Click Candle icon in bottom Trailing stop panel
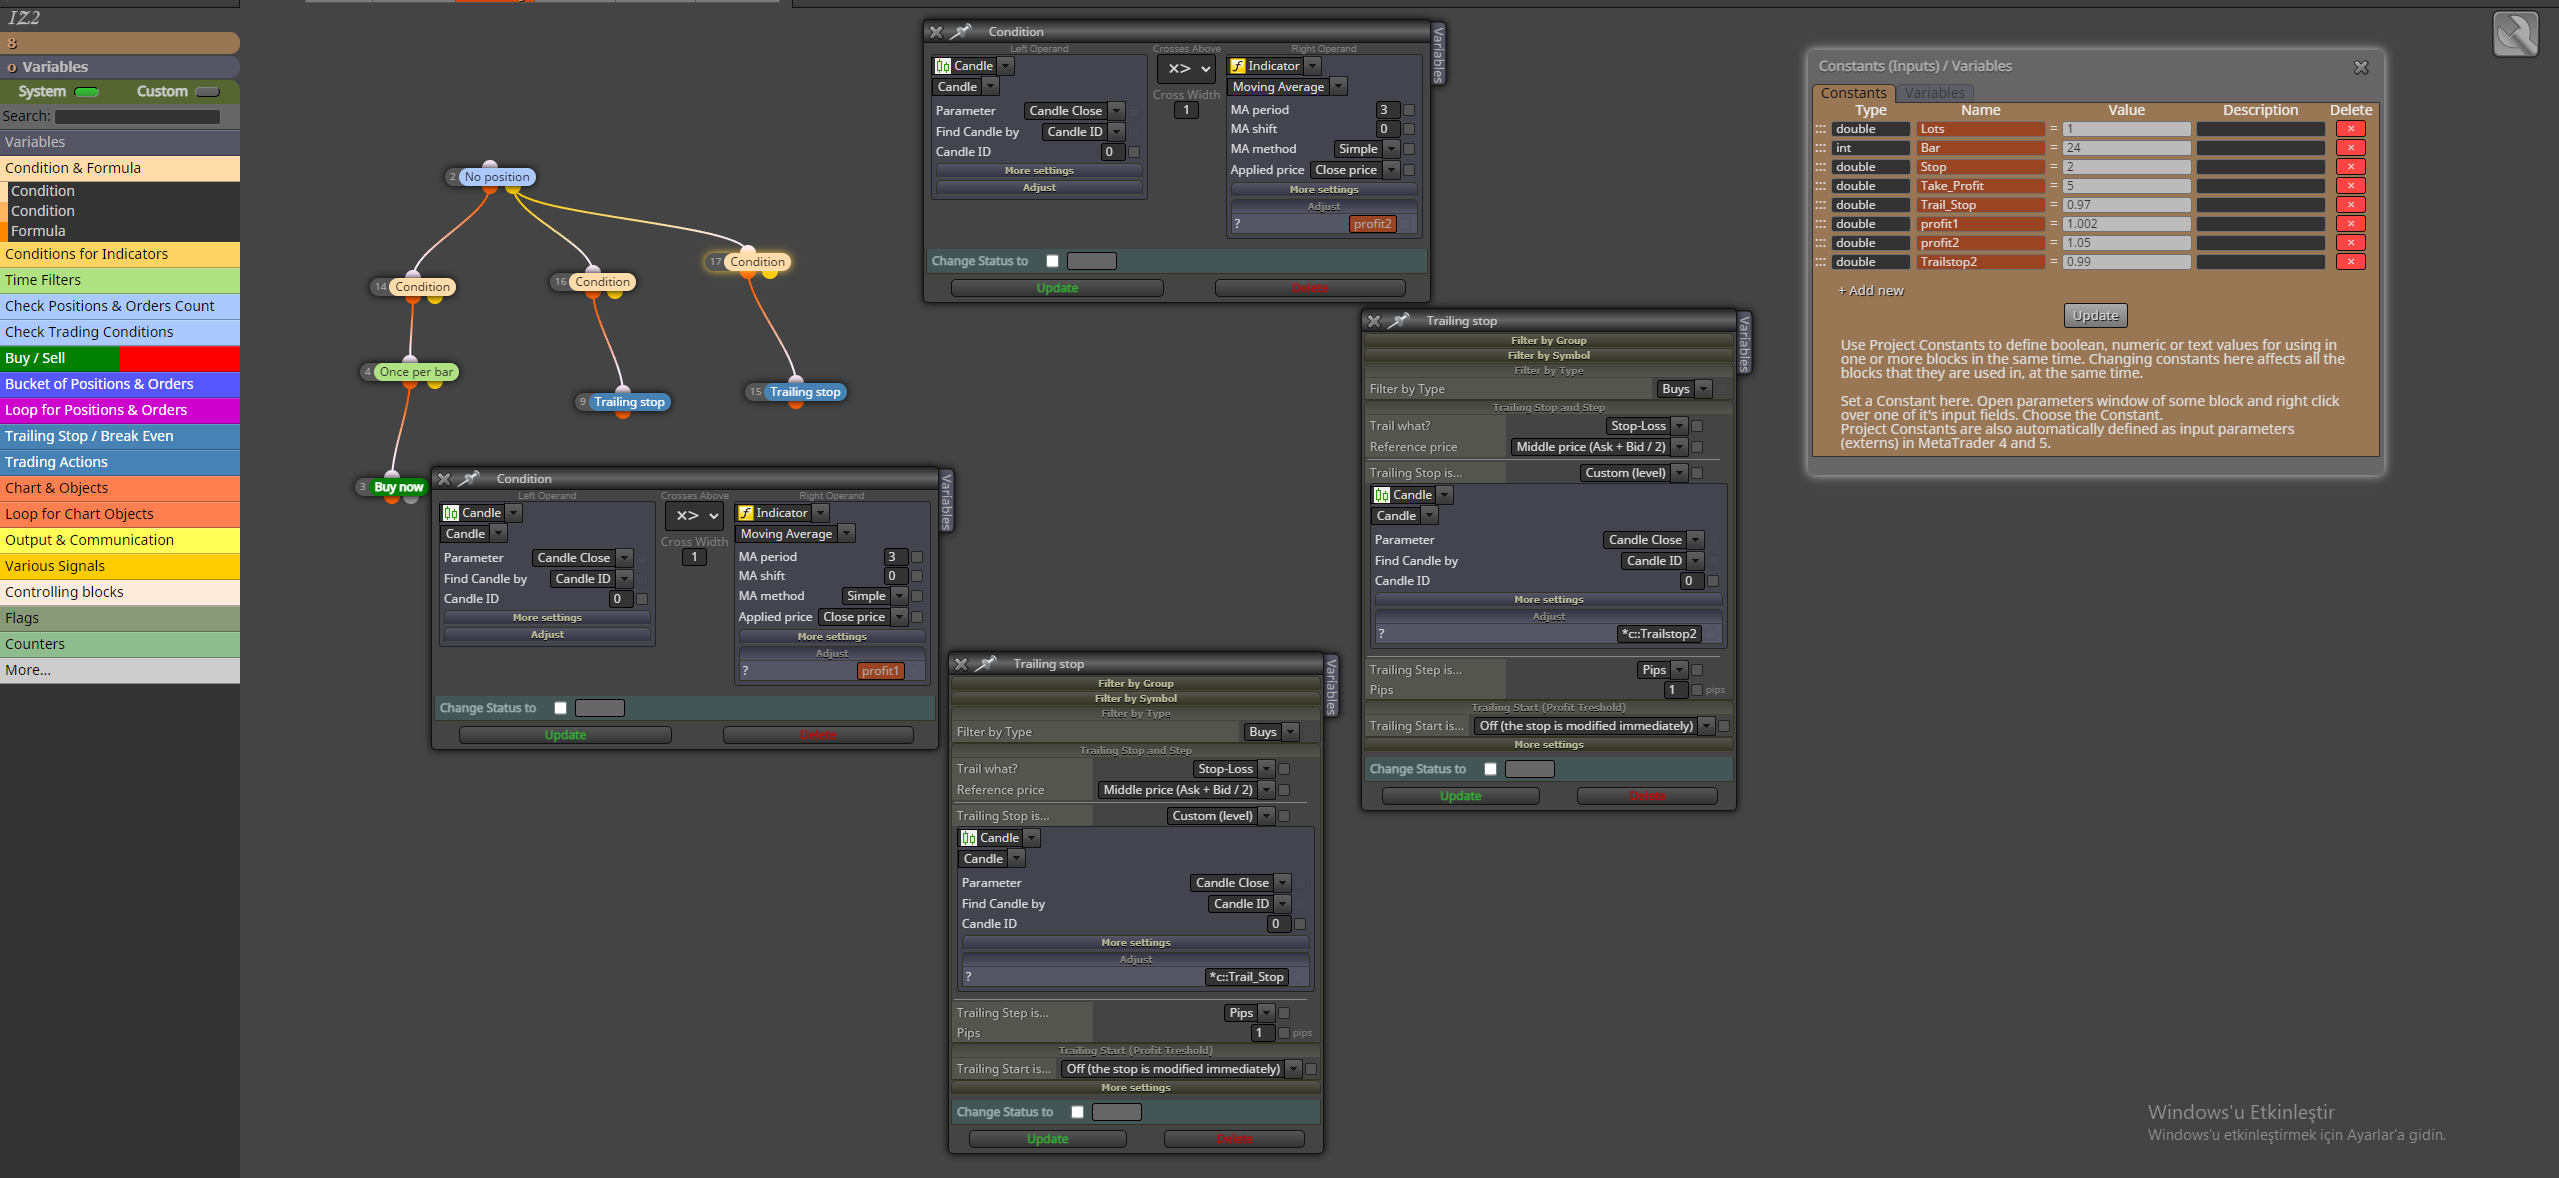Viewport: 2559px width, 1178px height. (x=969, y=838)
